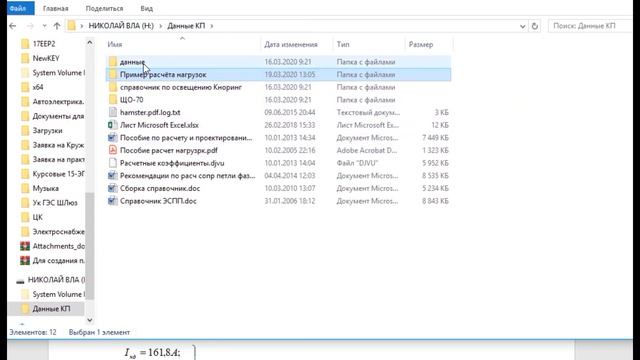Select the Пример расчёта нагрузок folder icon

click(113, 75)
